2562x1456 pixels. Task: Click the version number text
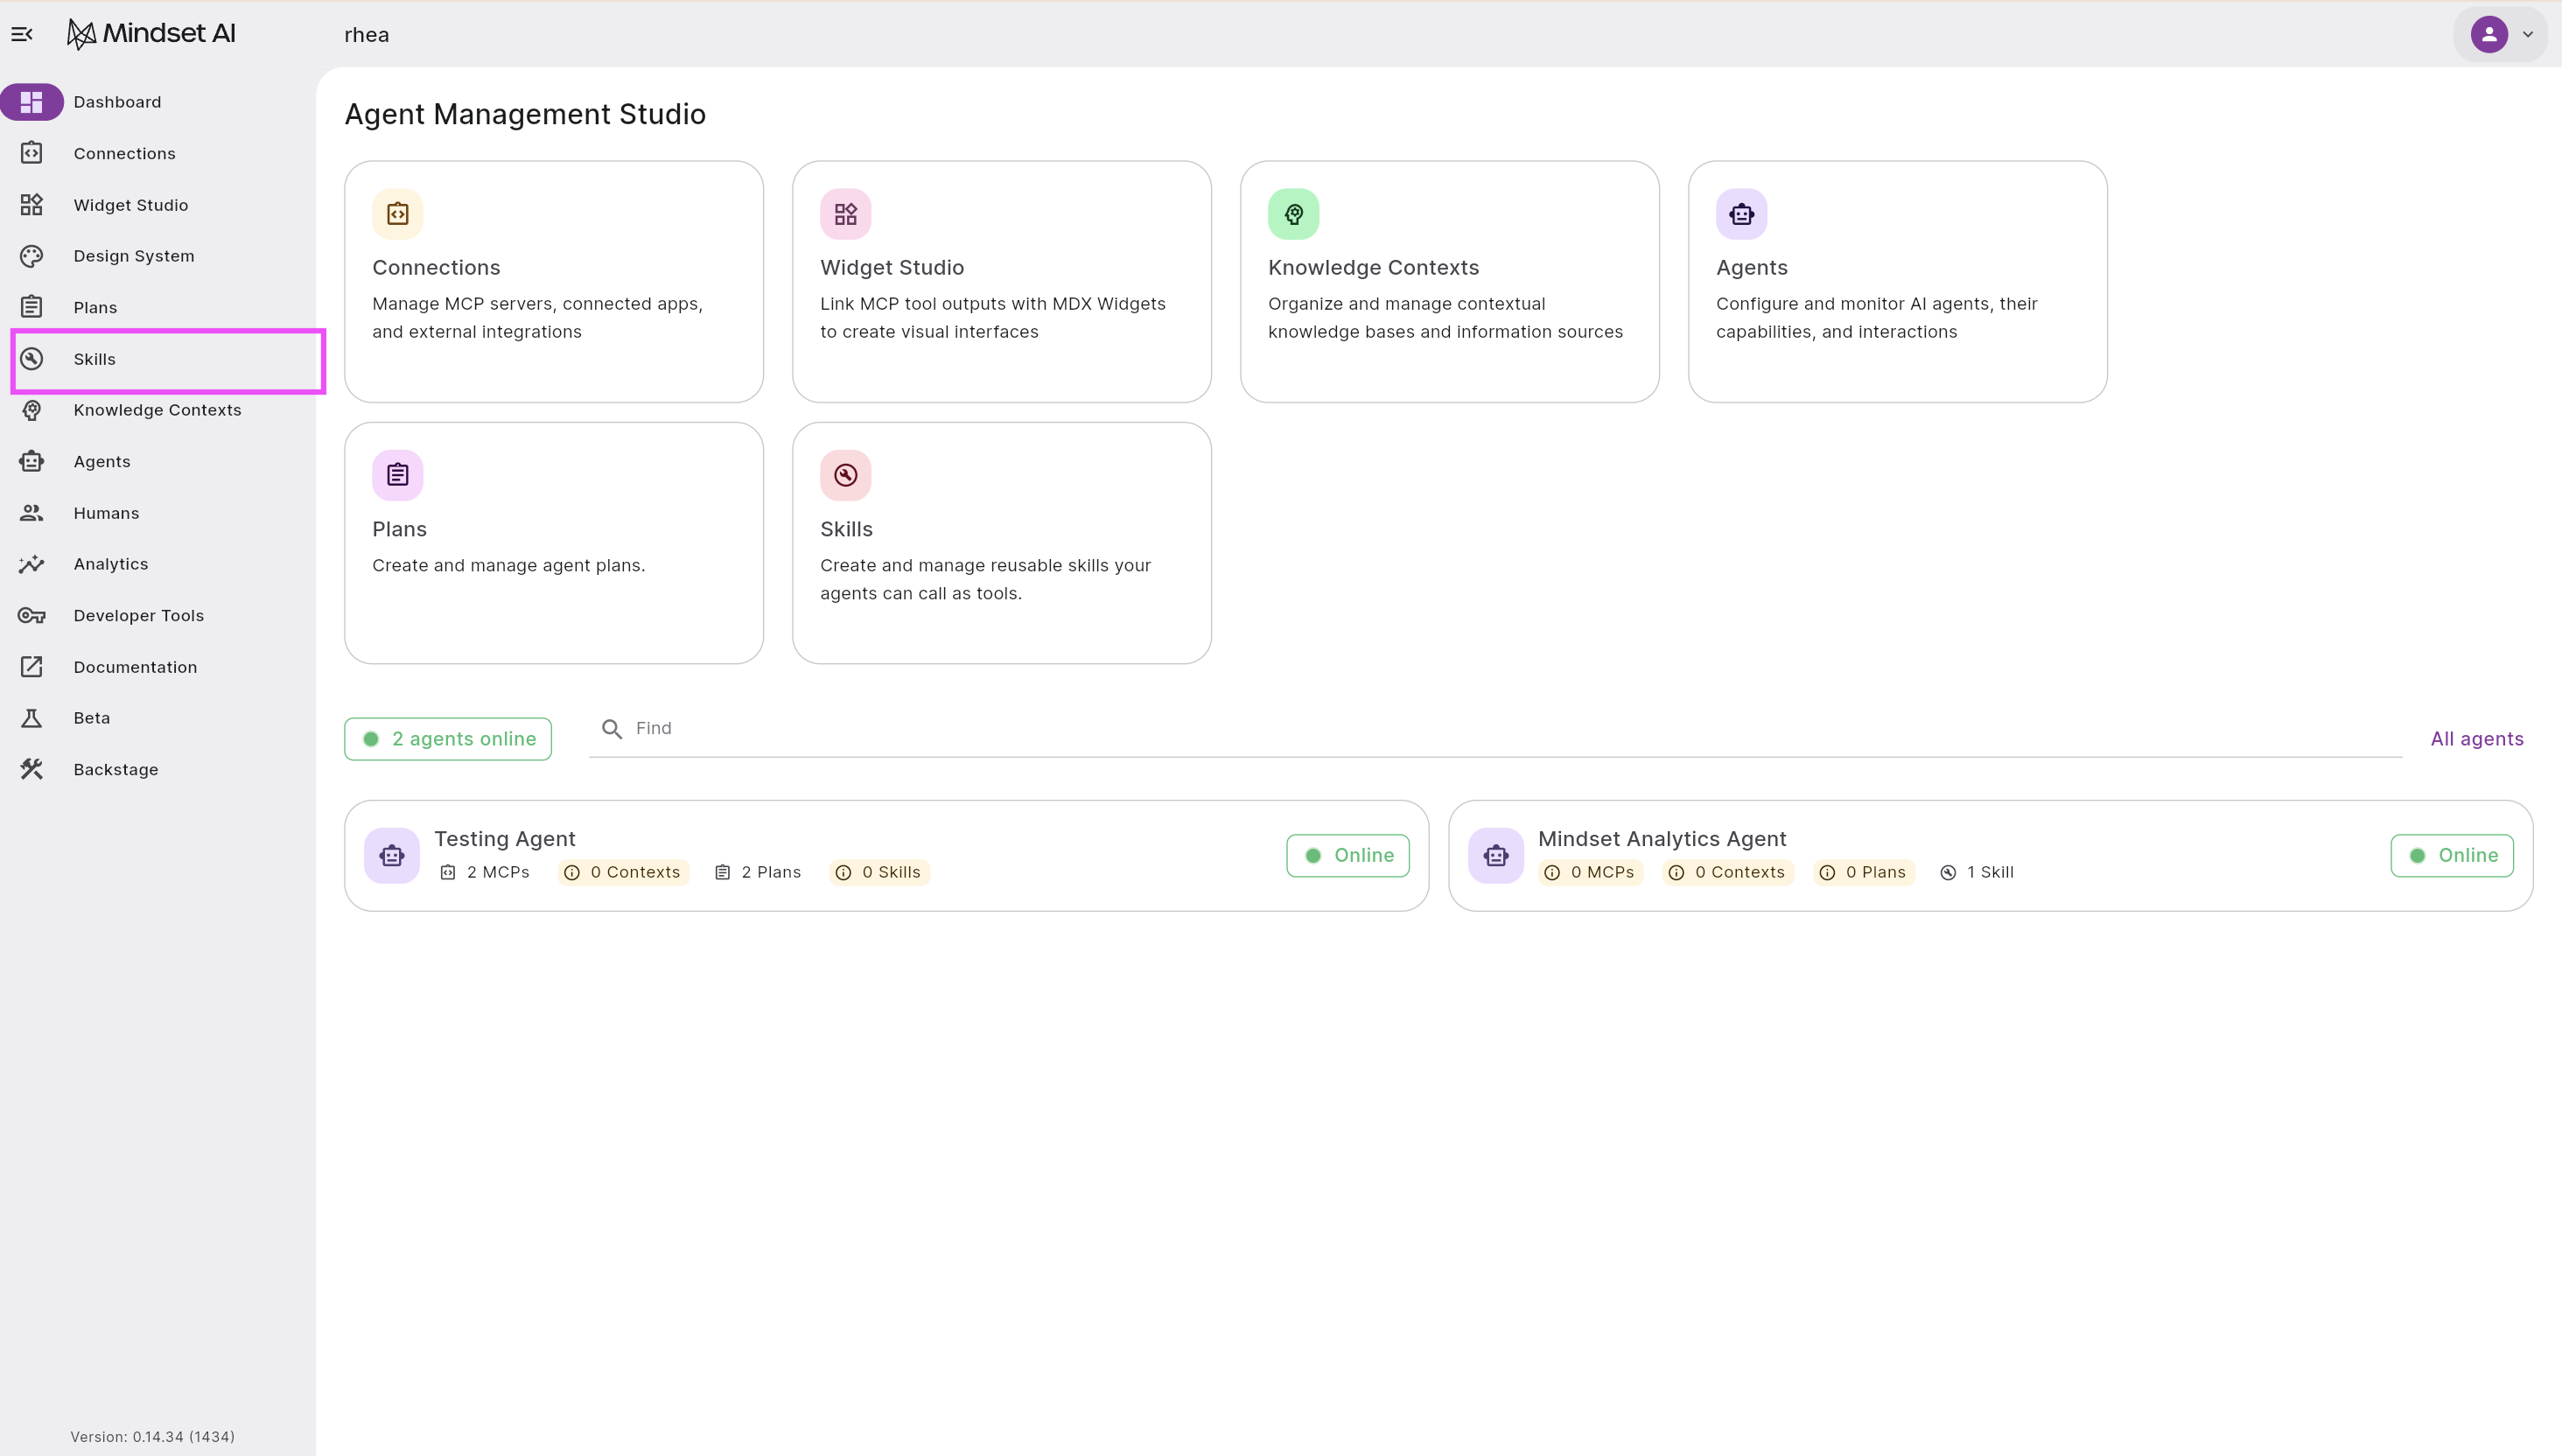pos(152,1437)
